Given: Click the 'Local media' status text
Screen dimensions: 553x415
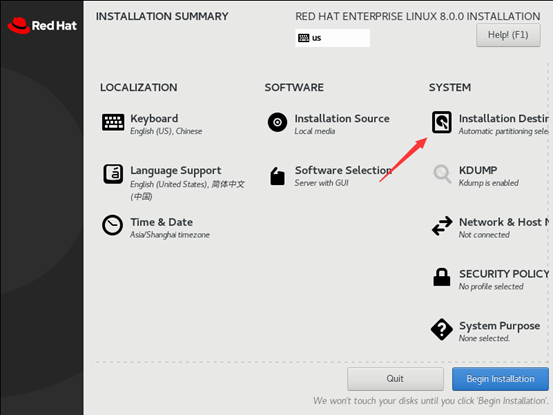Looking at the screenshot, I should tap(315, 131).
